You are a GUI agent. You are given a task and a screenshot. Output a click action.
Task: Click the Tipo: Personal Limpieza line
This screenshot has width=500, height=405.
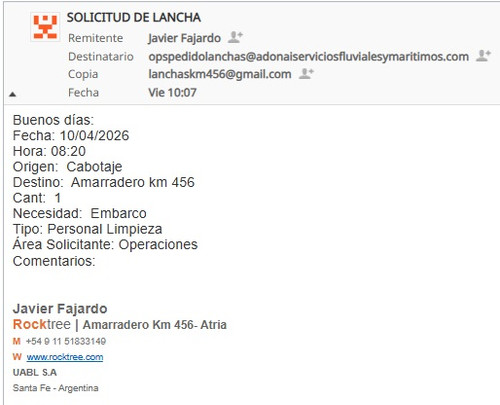click(87, 229)
